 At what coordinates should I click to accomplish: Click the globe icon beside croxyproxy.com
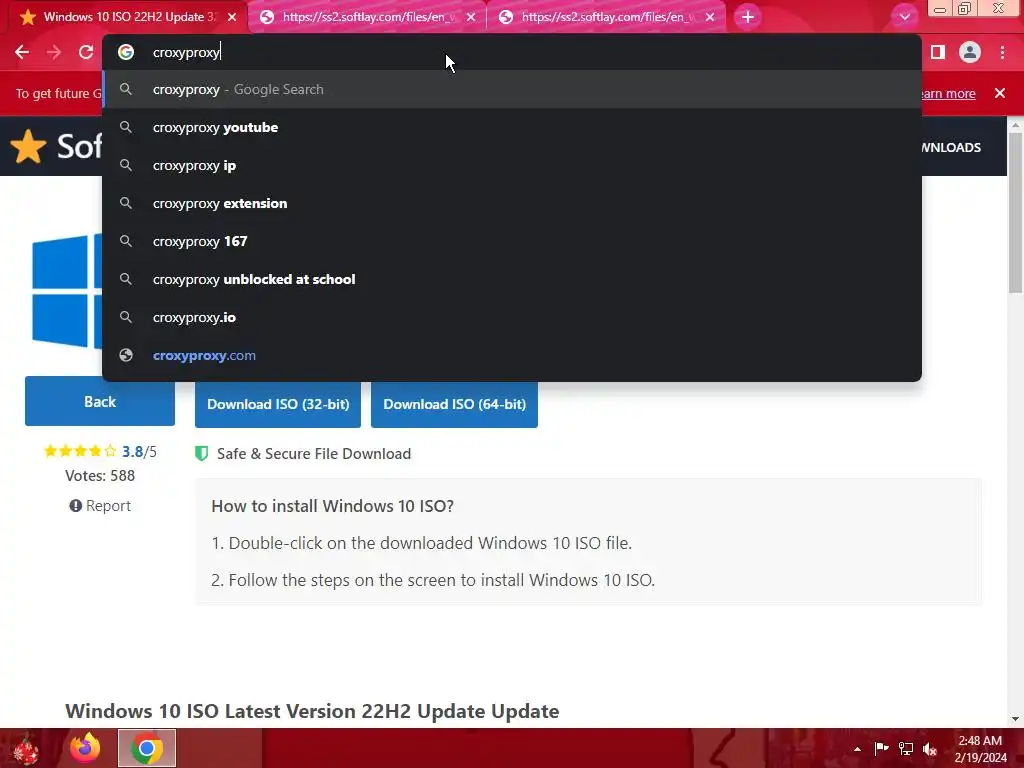(x=126, y=355)
